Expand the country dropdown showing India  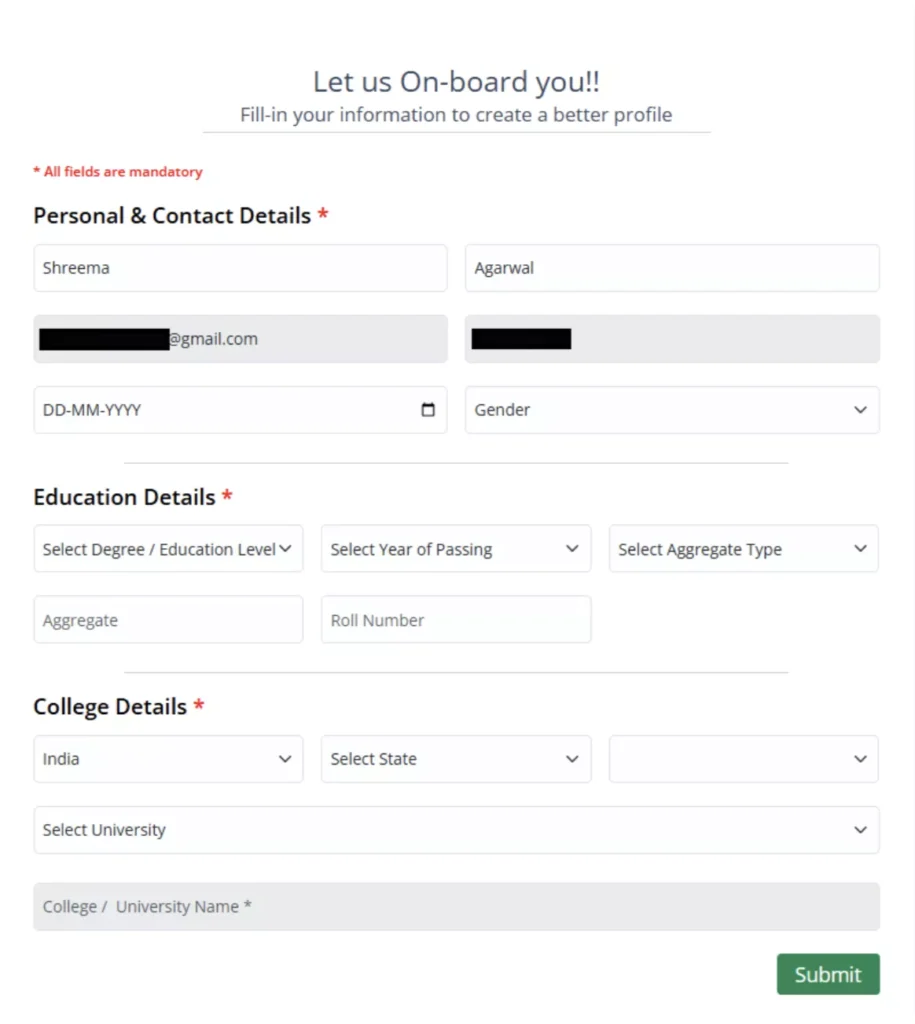168,758
